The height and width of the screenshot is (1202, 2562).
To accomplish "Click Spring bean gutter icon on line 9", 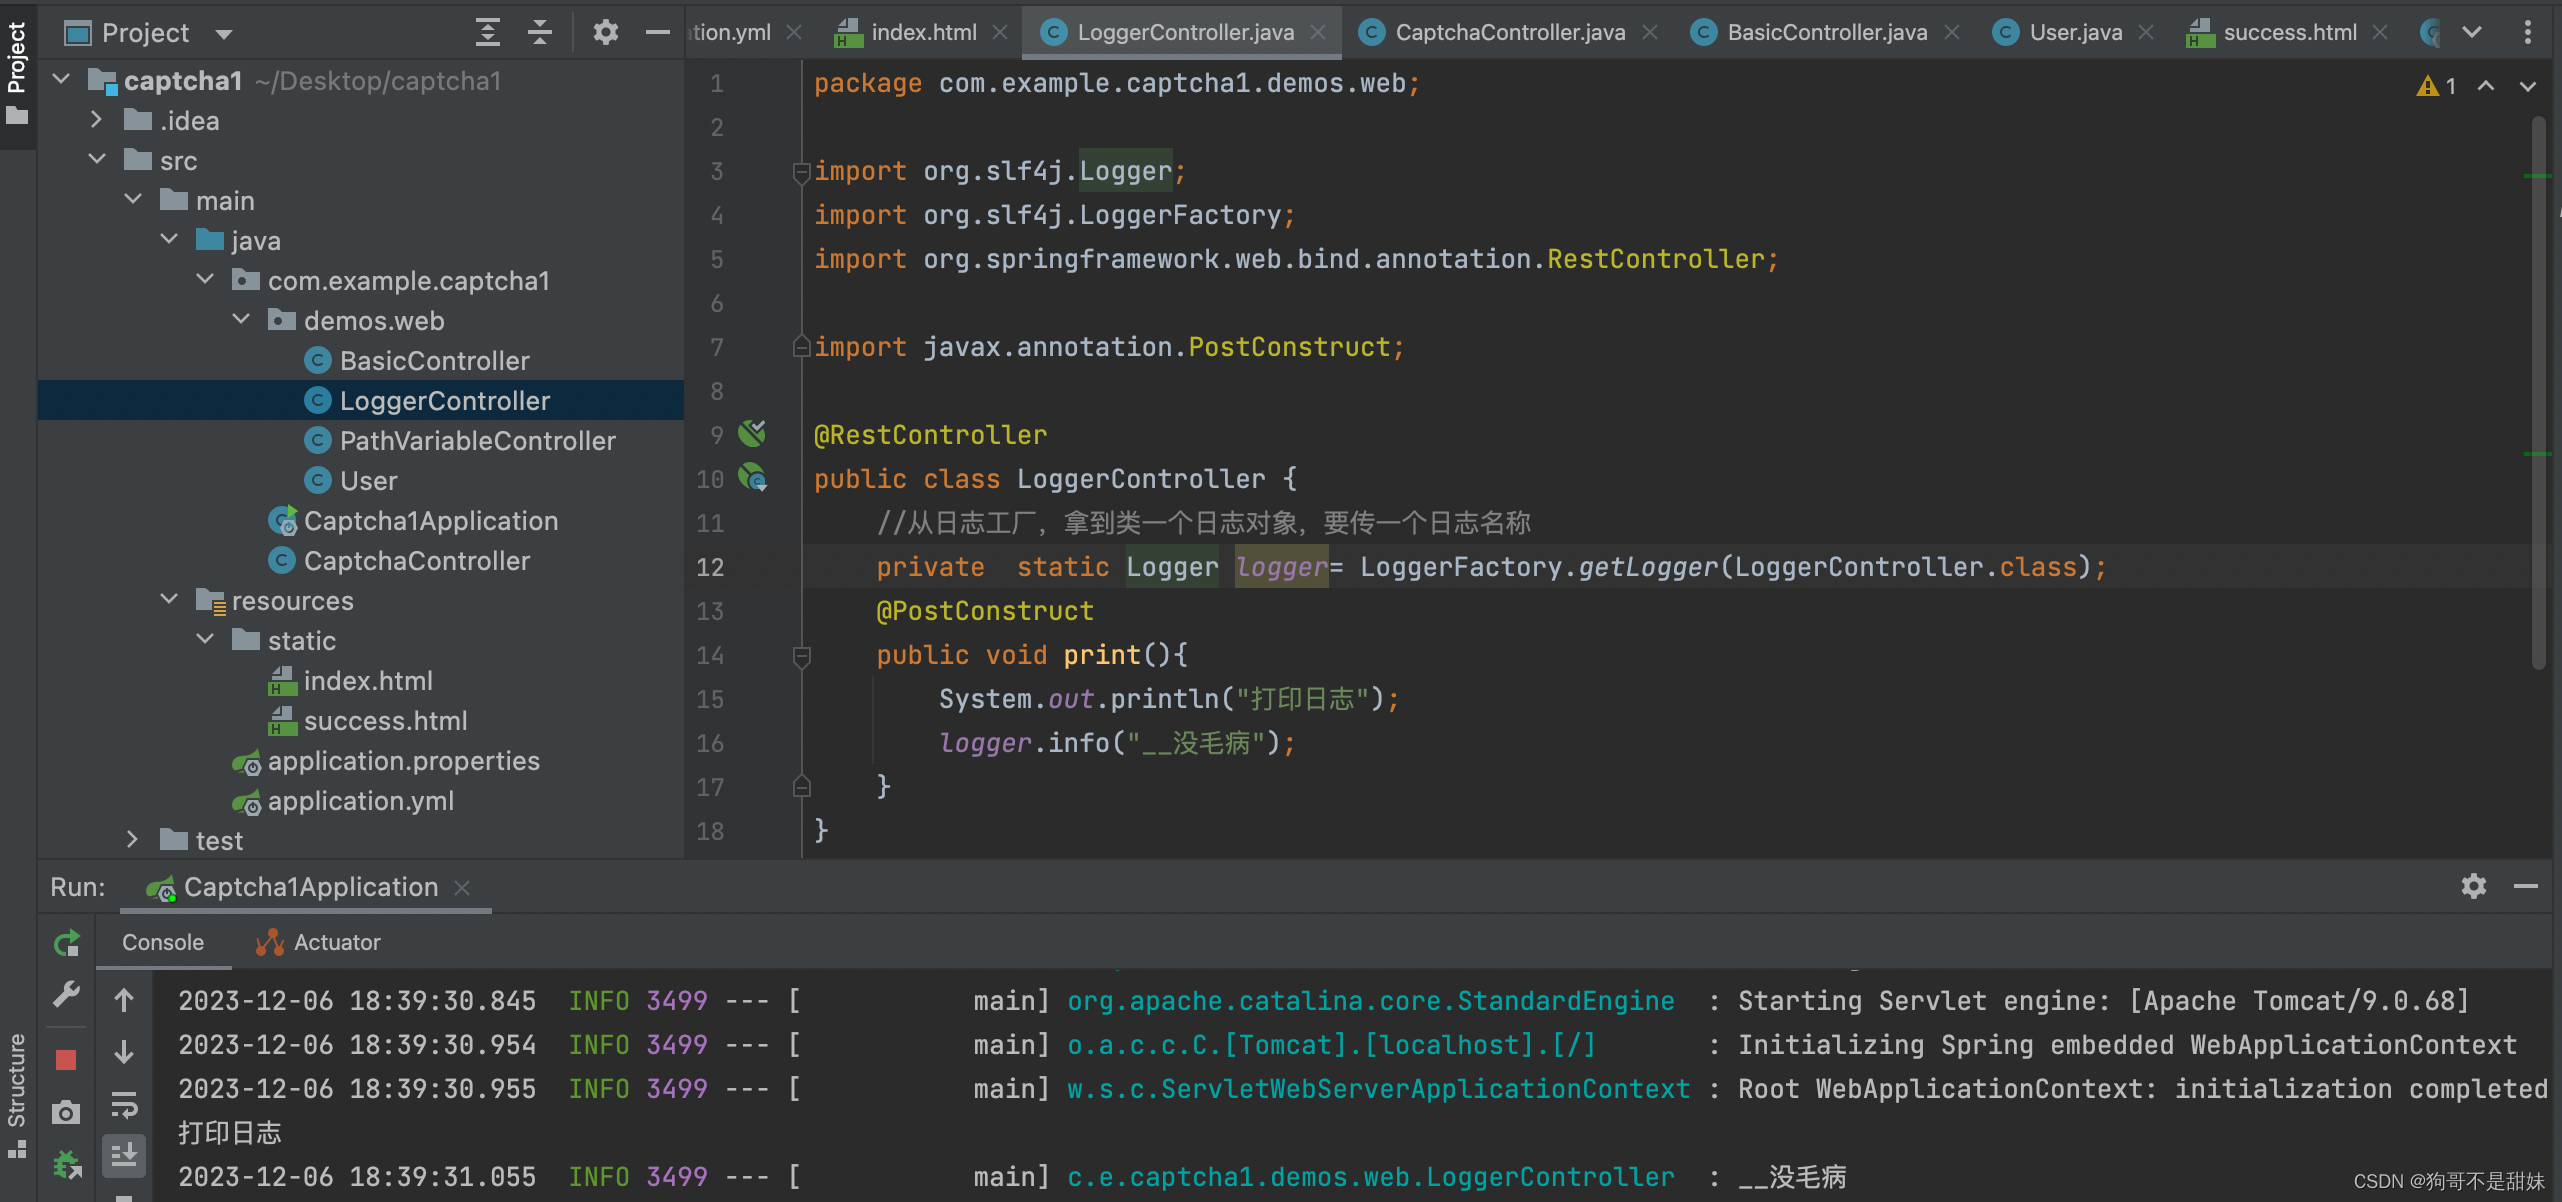I will pos(752,434).
